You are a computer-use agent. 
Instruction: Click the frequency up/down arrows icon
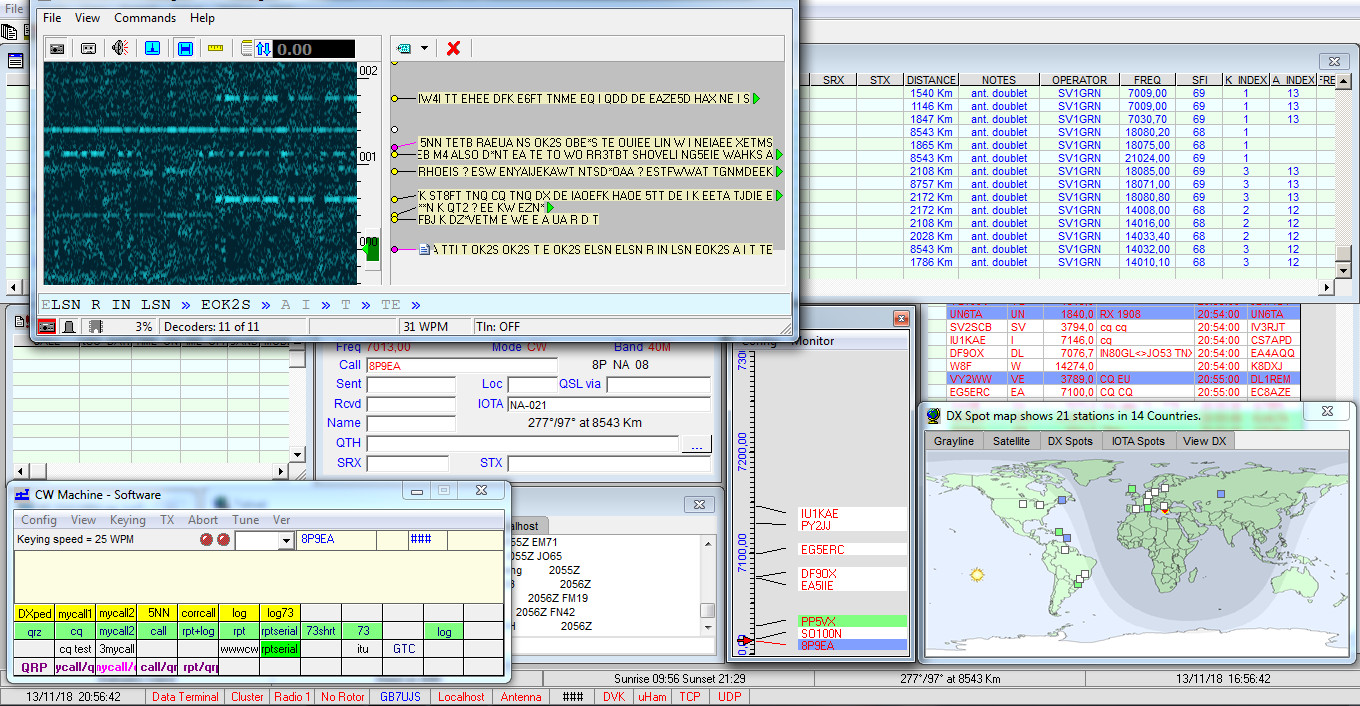pos(262,48)
